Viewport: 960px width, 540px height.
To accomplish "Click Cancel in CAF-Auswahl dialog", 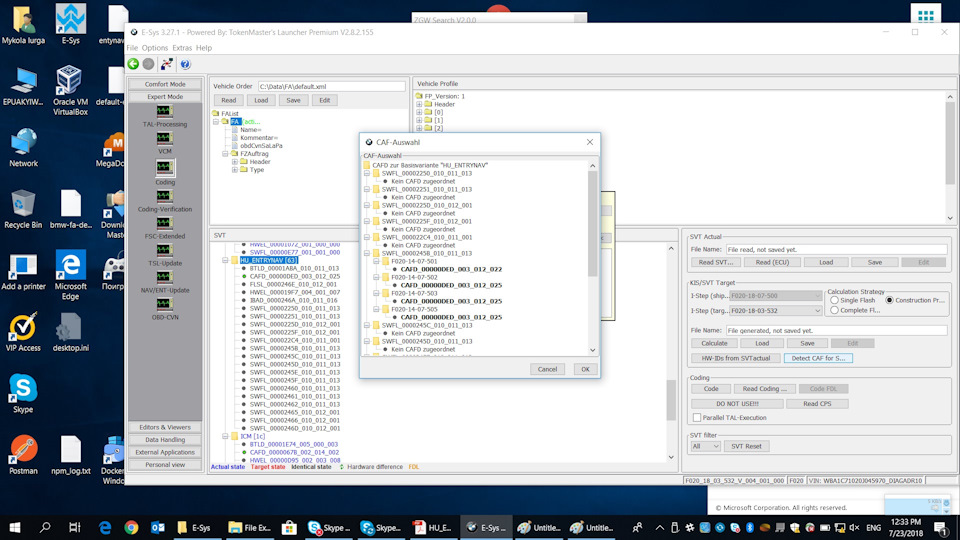I will point(547,369).
